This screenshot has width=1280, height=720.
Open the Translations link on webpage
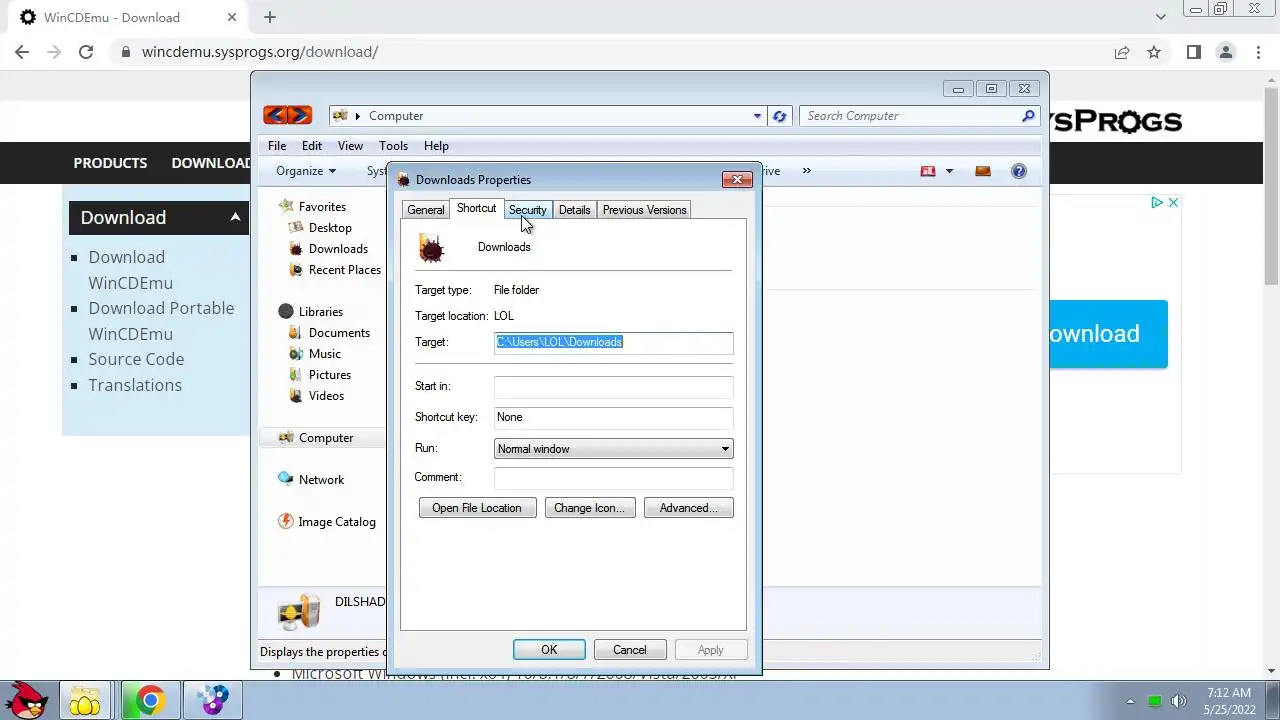click(x=135, y=385)
